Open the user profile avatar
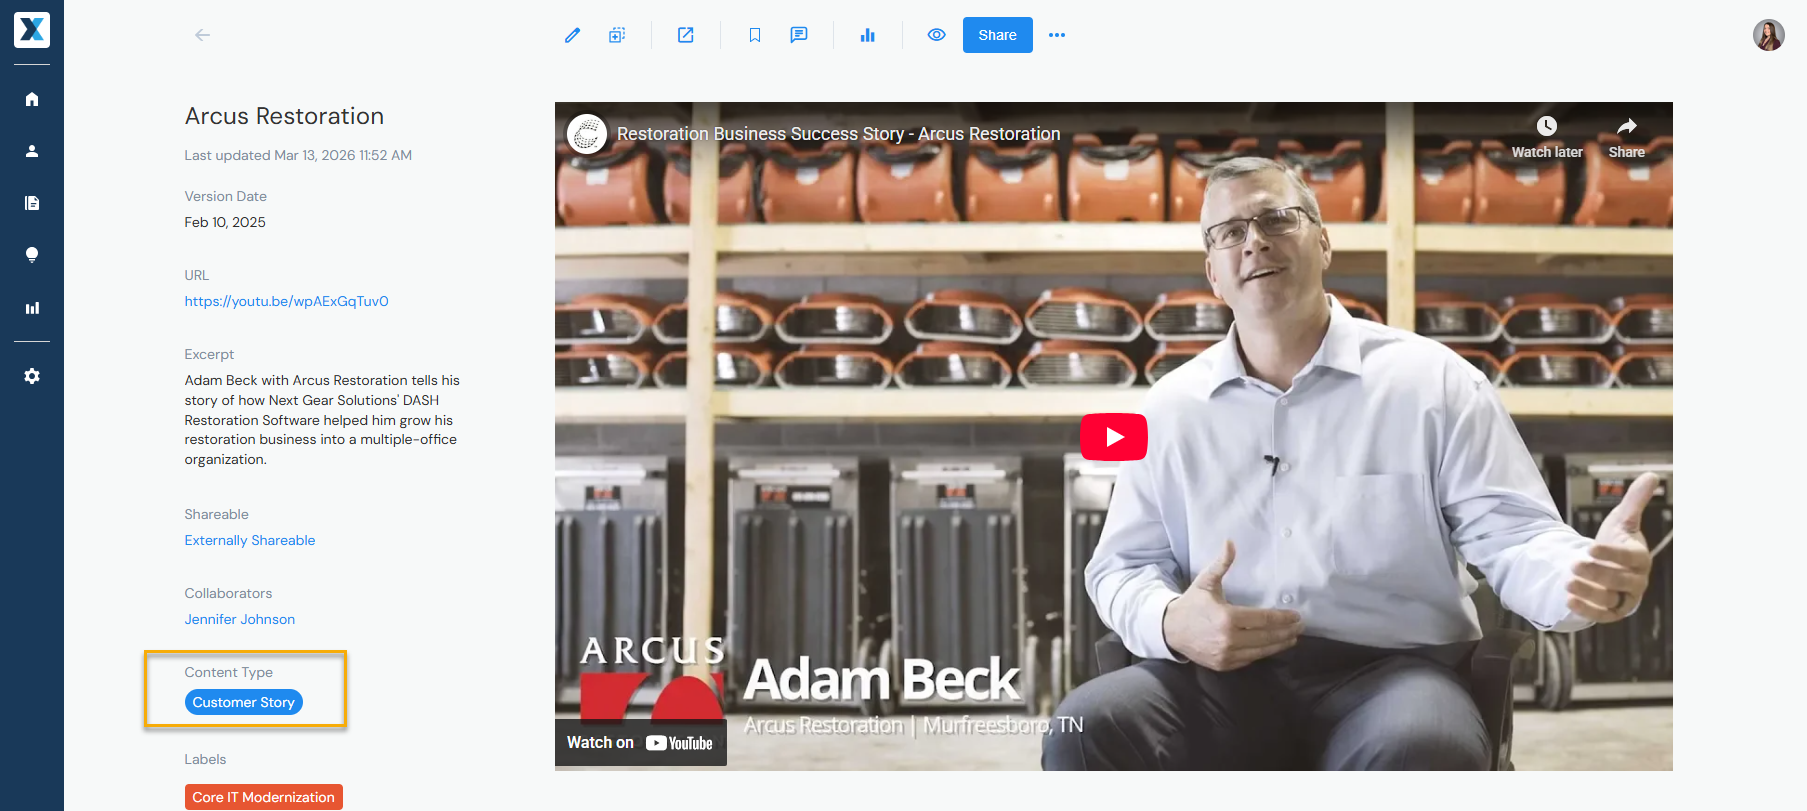This screenshot has width=1807, height=811. pyautogui.click(x=1769, y=35)
